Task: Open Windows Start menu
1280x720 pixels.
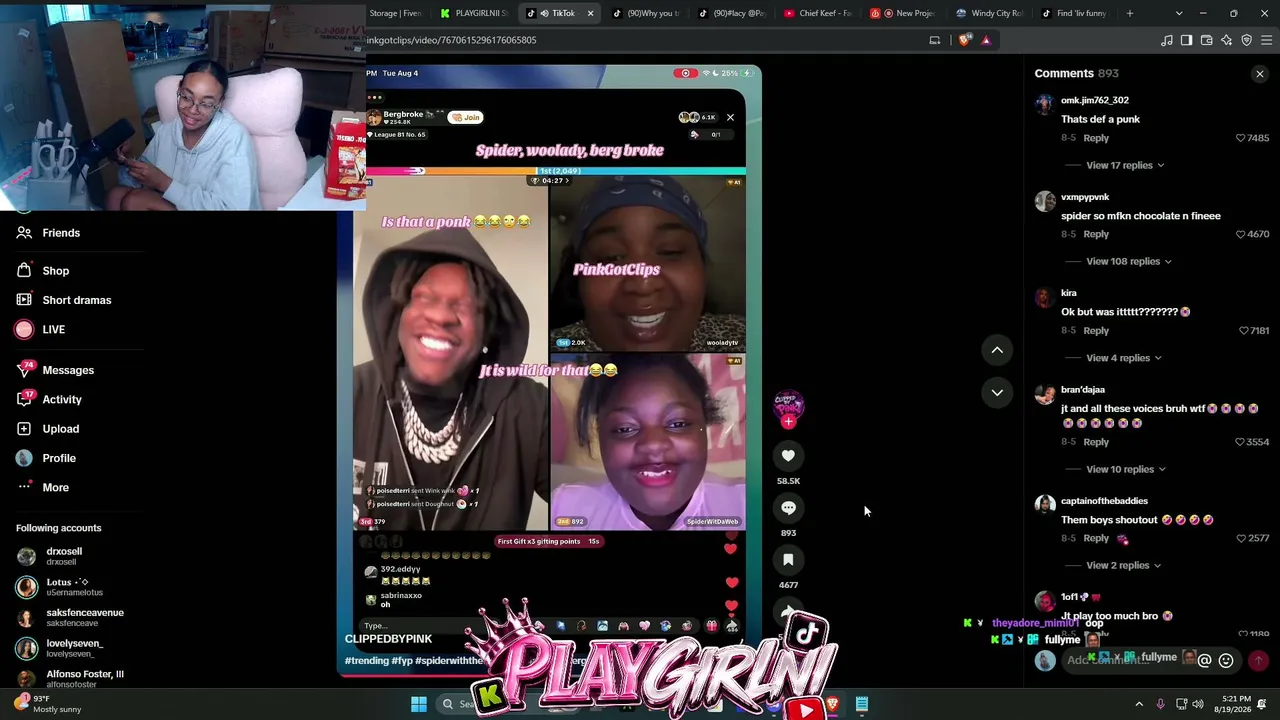Action: point(419,704)
